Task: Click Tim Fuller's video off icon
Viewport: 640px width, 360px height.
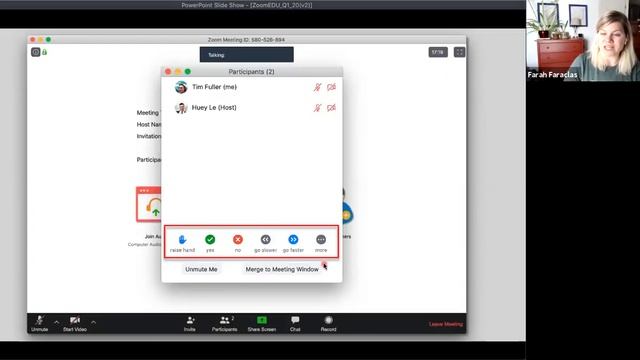Action: tap(331, 87)
